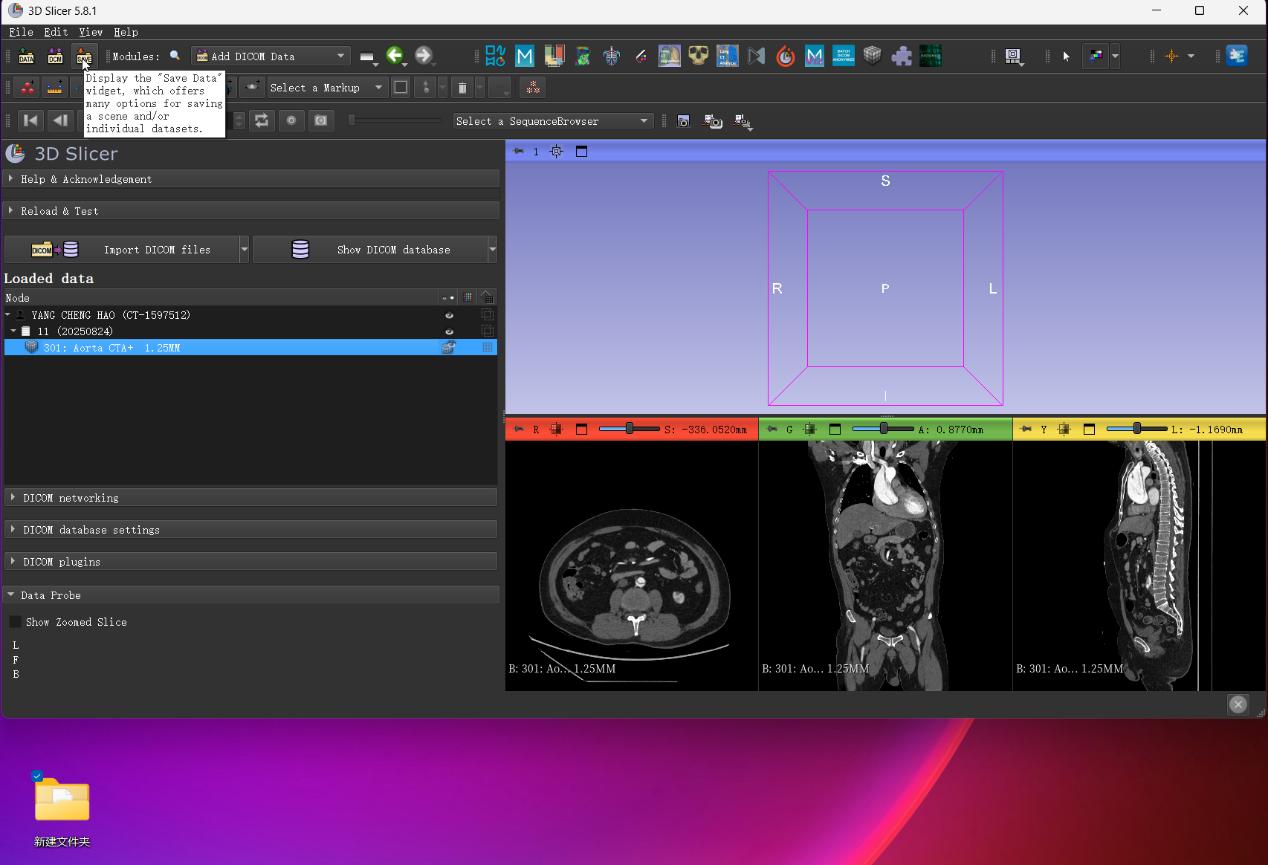Toggle visibility of 301: Aorta CTA+ volume
The image size is (1268, 865).
(449, 347)
